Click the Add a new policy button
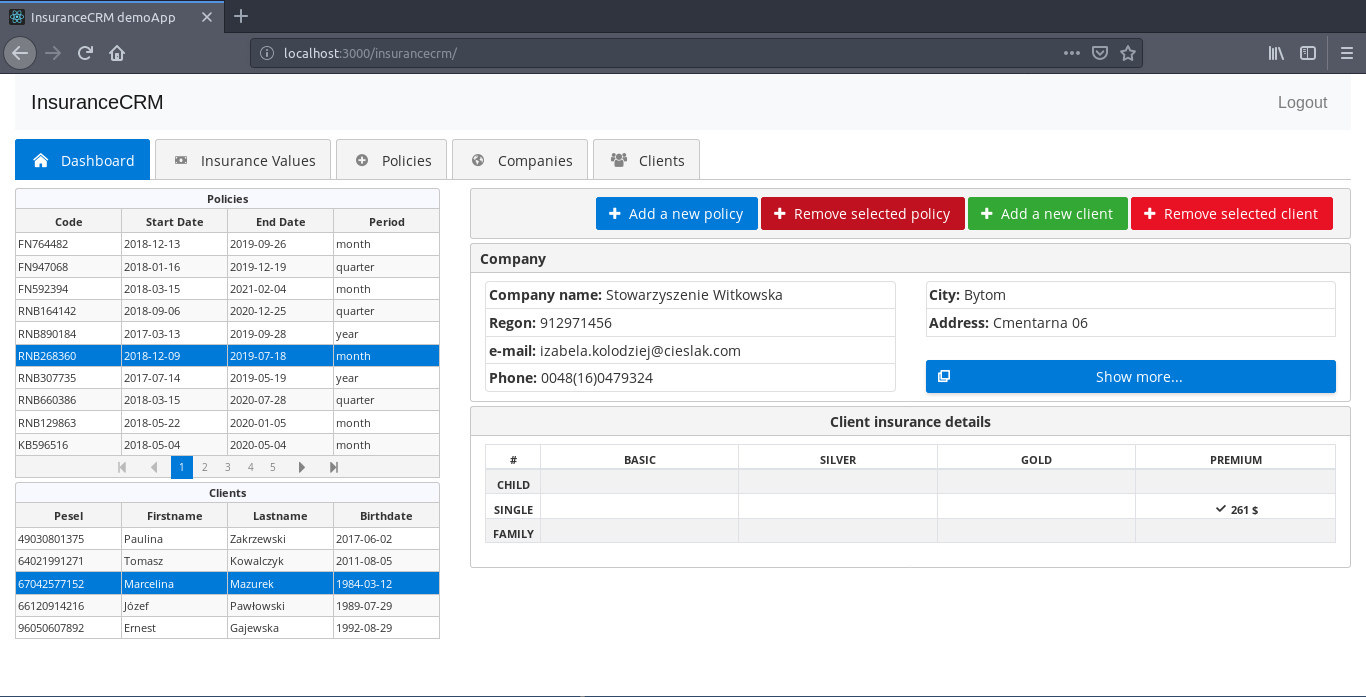 (x=676, y=213)
